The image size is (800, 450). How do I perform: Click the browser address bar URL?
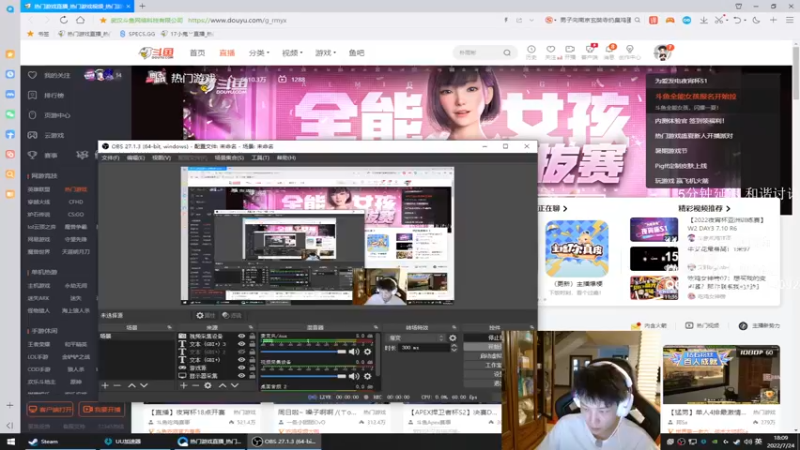[237, 20]
